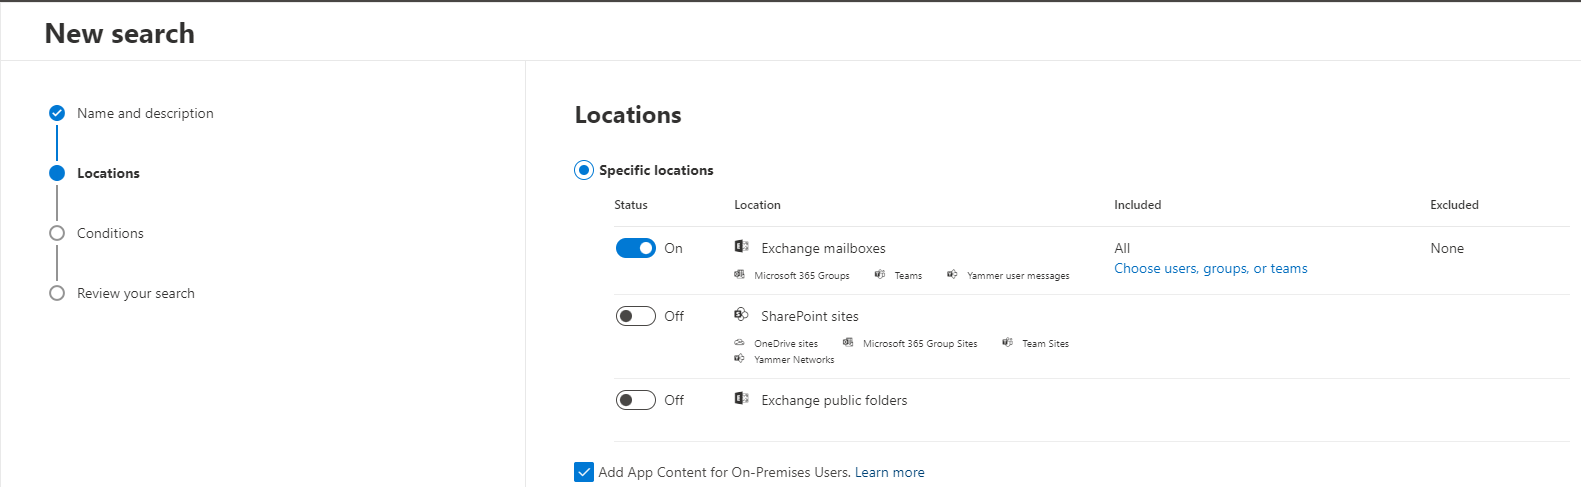Click the Teams icon under Exchange mailboxes

click(879, 274)
